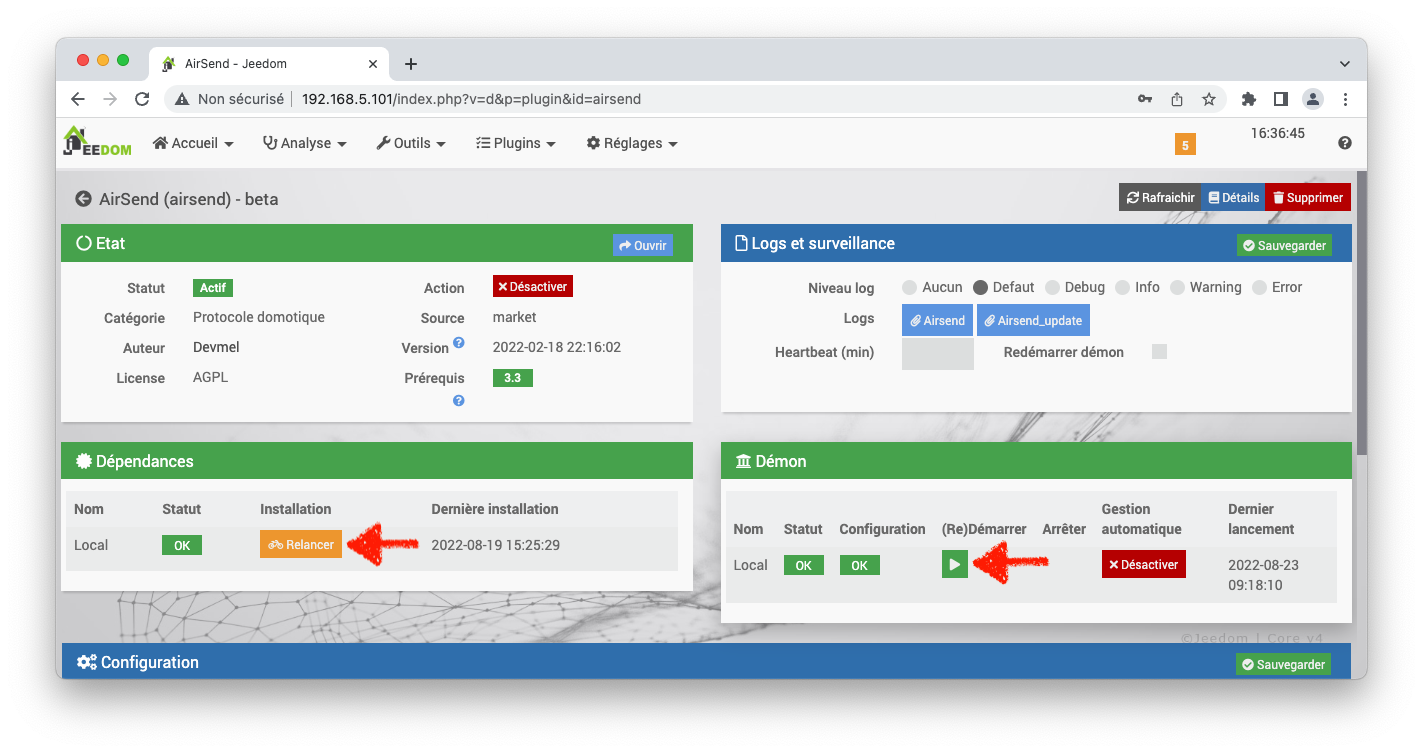
Task: Click Relancer to reinstall dependencies
Action: 300,544
